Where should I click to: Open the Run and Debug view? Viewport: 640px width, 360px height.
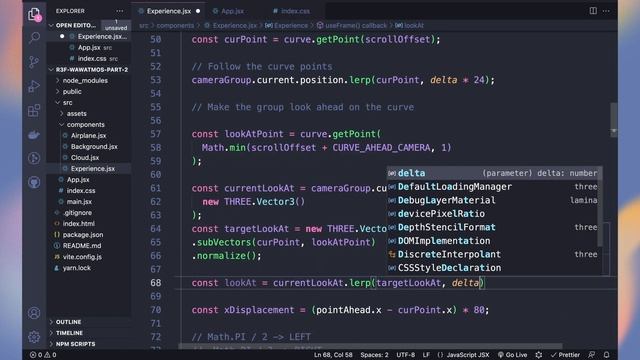click(34, 86)
